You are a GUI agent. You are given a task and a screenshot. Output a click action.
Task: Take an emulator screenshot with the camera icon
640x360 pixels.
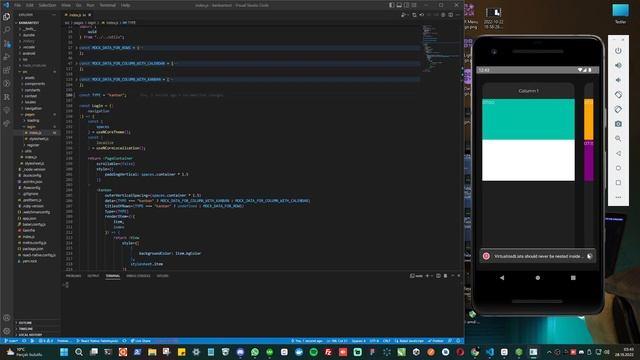(618, 124)
